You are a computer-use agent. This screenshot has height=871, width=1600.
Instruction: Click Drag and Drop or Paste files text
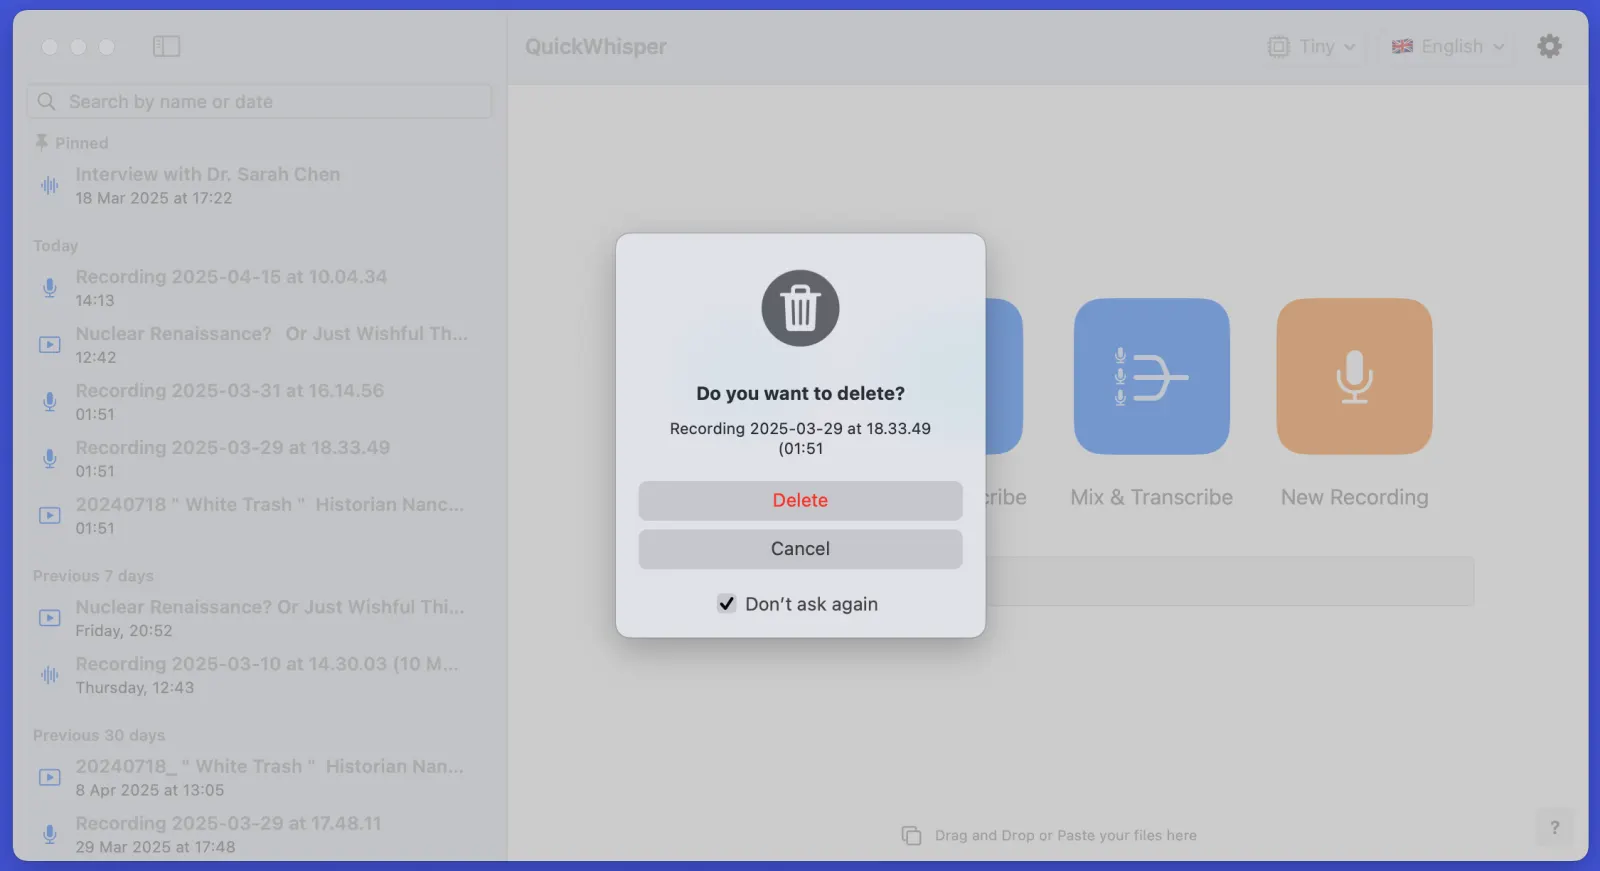pos(1065,835)
